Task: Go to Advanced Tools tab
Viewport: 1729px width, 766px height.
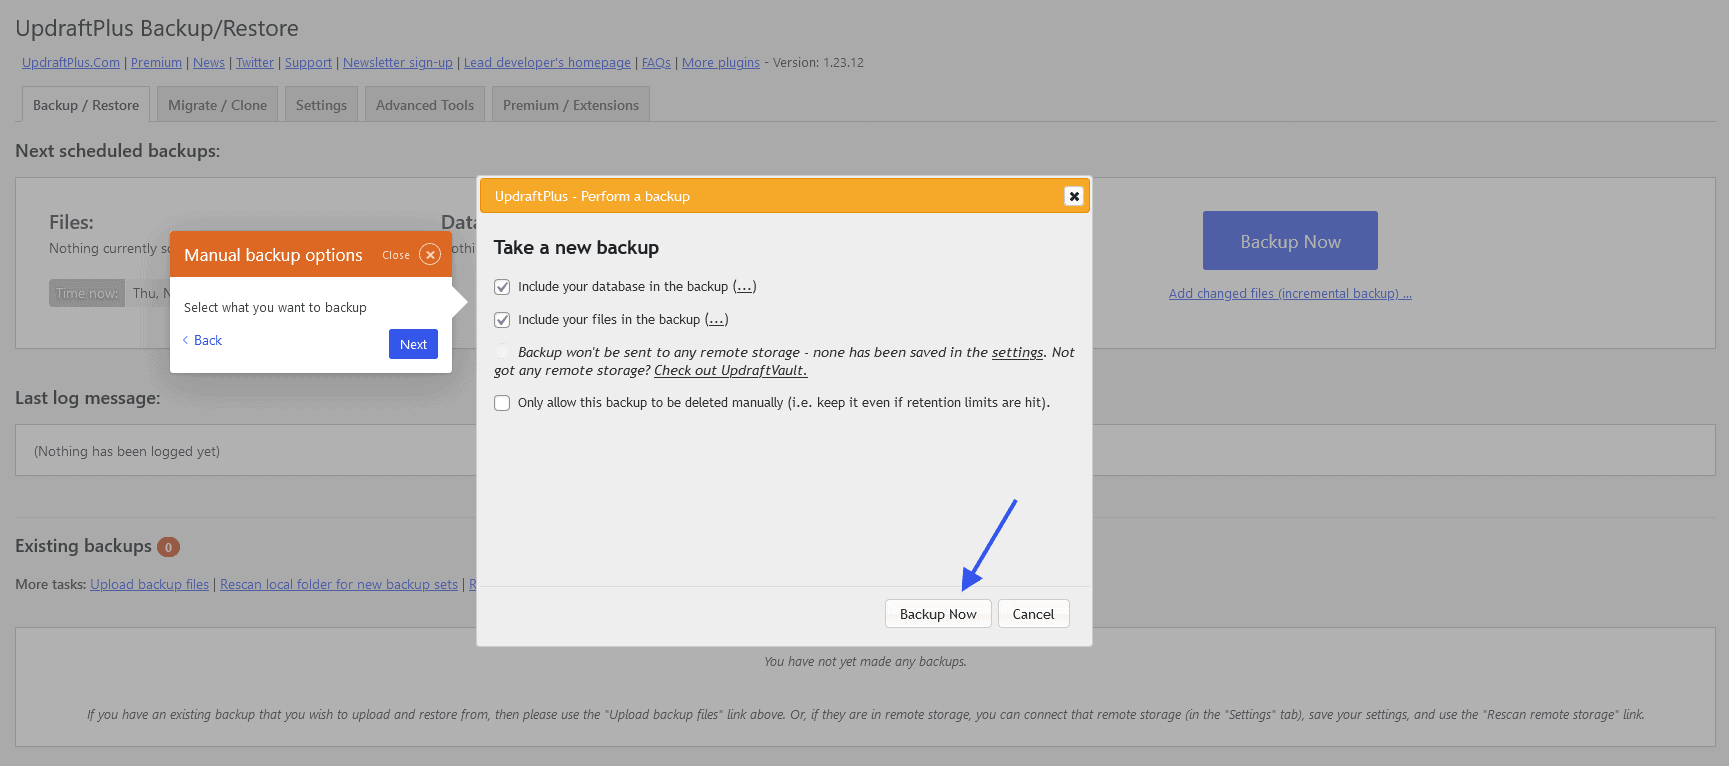Action: (x=424, y=105)
